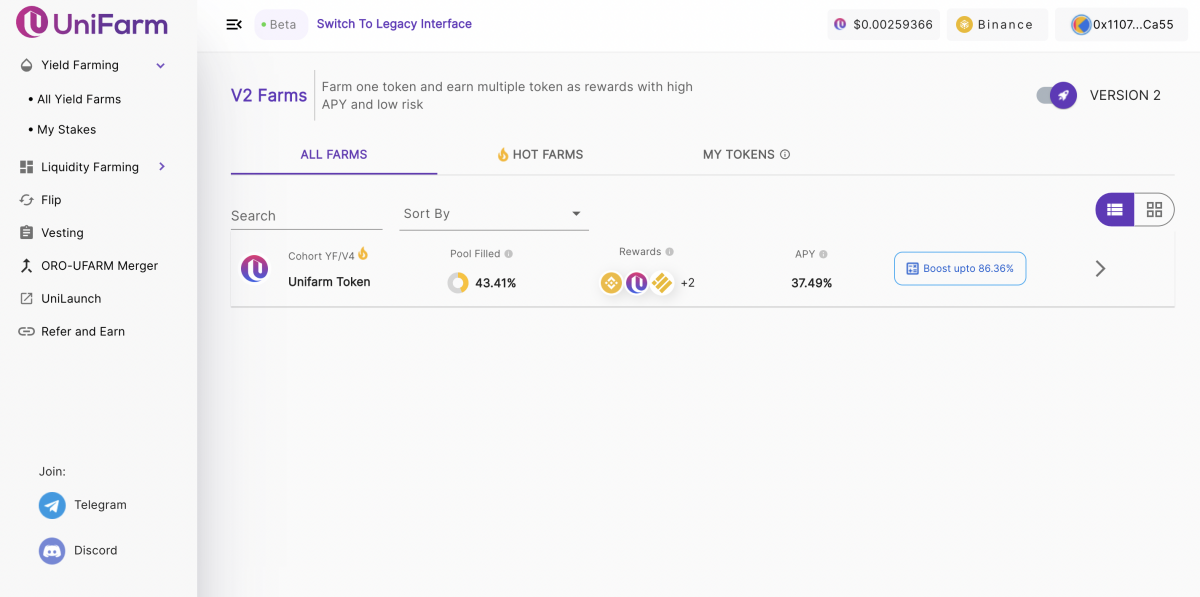Image resolution: width=1200 pixels, height=597 pixels.
Task: Click Switch To Legacy Interface link
Action: [x=394, y=24]
